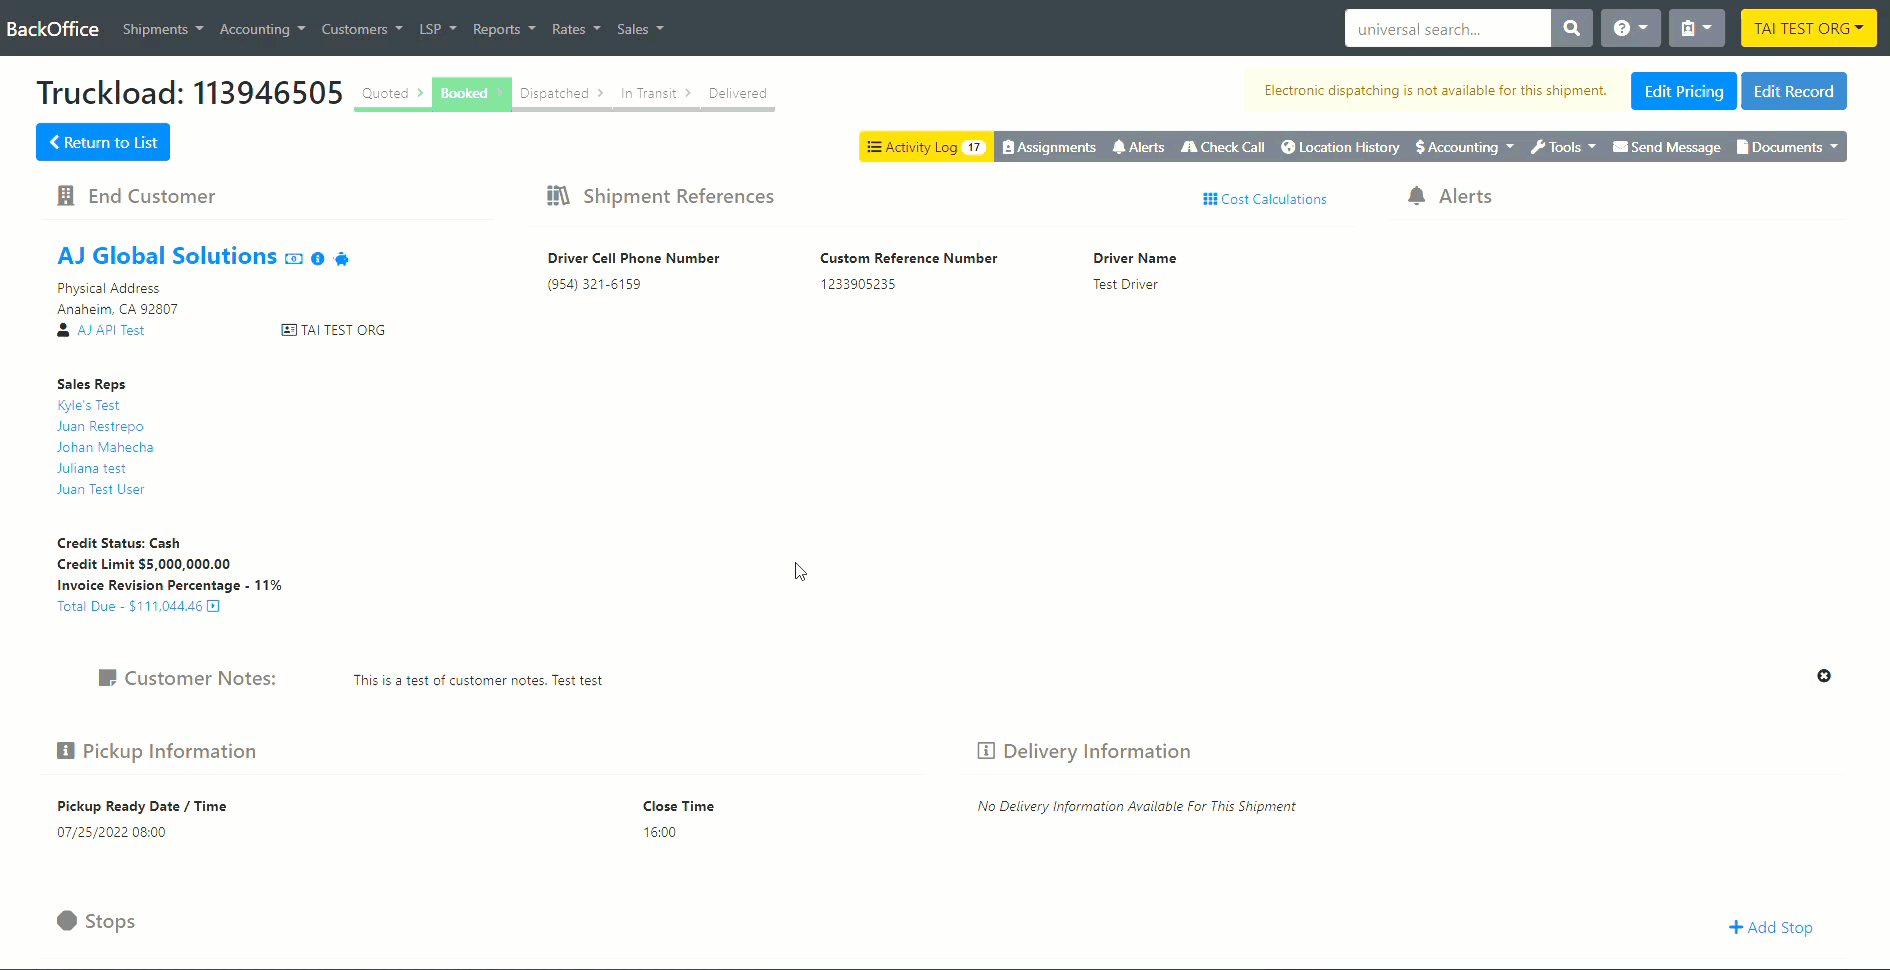The height and width of the screenshot is (970, 1890).
Task: Open Alerts in the shipment toolbar
Action: point(1138,147)
